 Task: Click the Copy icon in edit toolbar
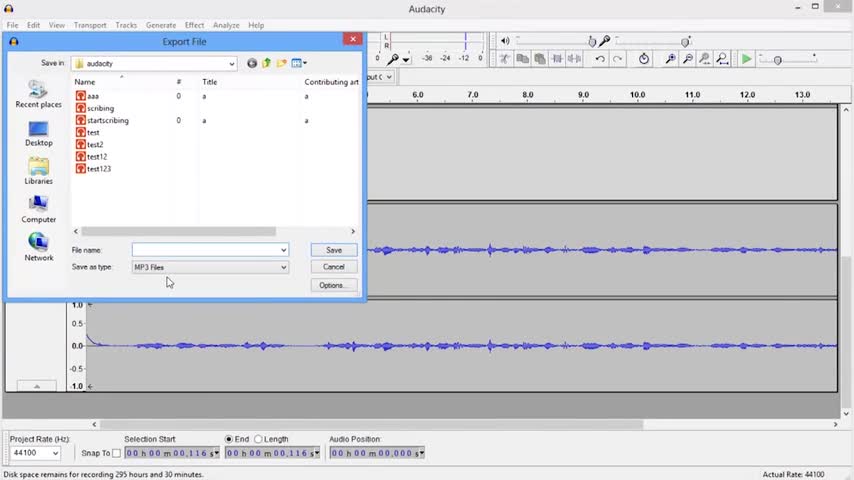tap(522, 59)
